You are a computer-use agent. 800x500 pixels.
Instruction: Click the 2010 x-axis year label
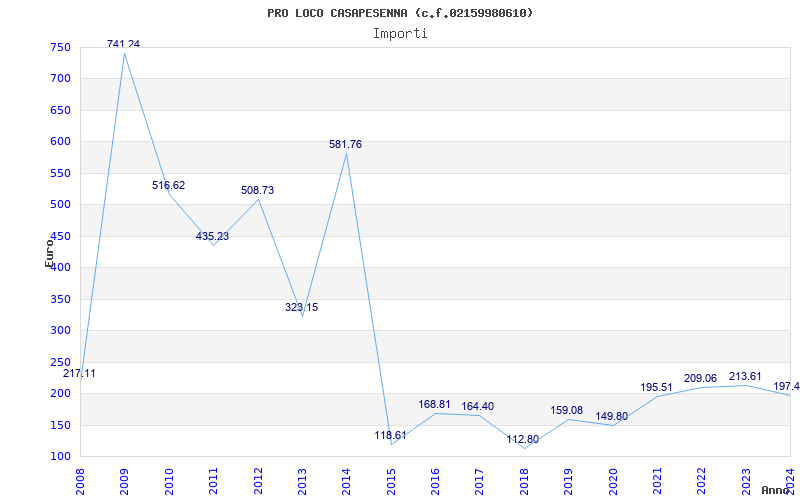pyautogui.click(x=168, y=481)
